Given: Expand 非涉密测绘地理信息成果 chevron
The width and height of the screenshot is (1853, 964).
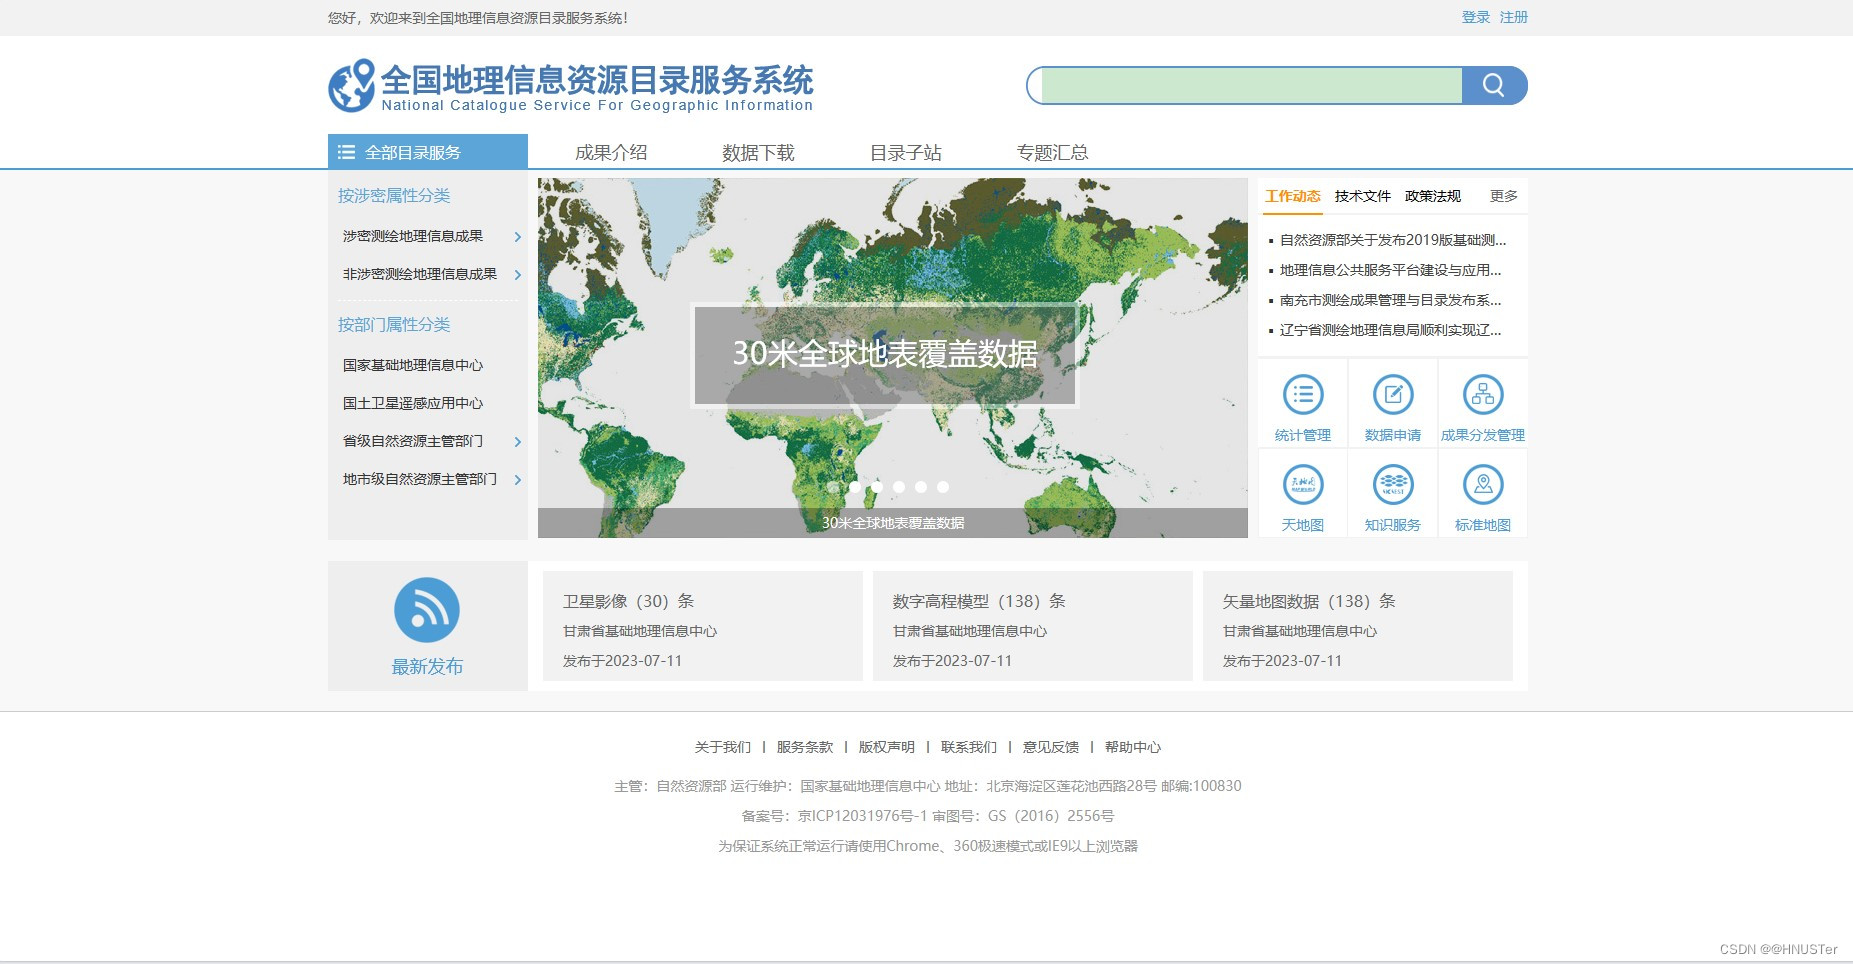Looking at the screenshot, I should pos(518,275).
